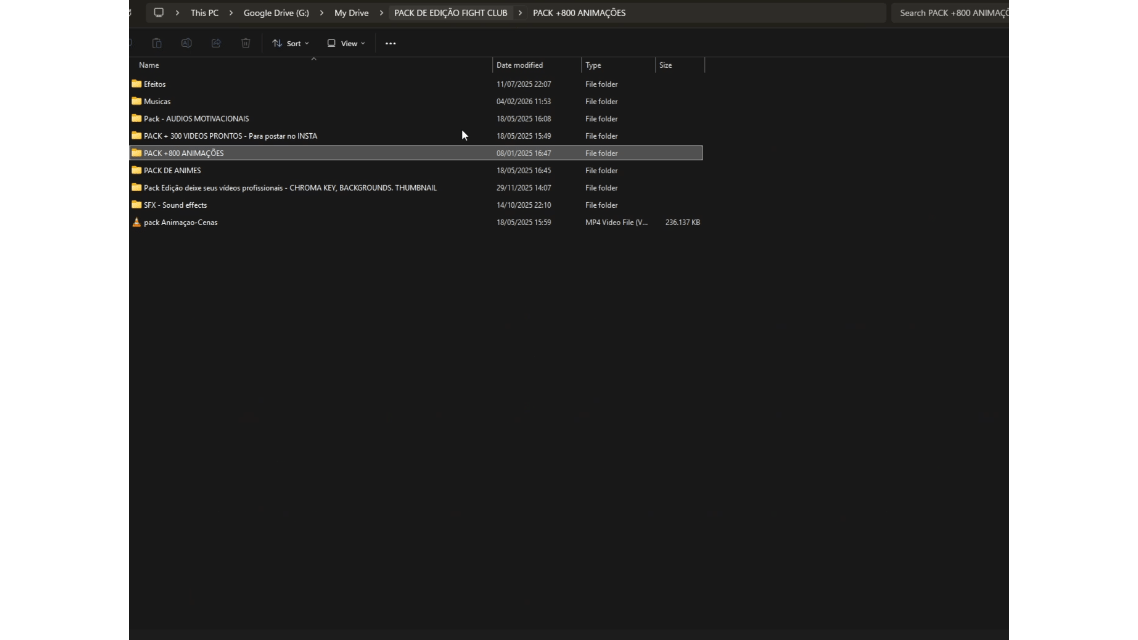Click the Rename icon in toolbar
Viewport: 1138px width, 640px height.
coord(186,43)
